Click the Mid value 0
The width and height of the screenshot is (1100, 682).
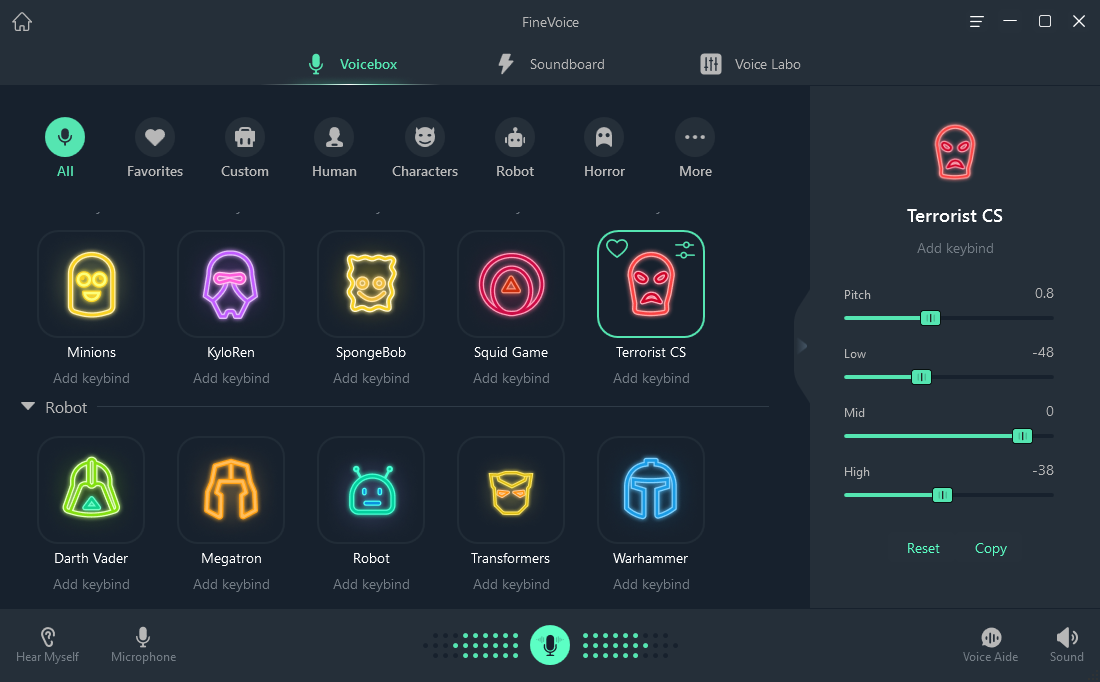pos(1049,411)
